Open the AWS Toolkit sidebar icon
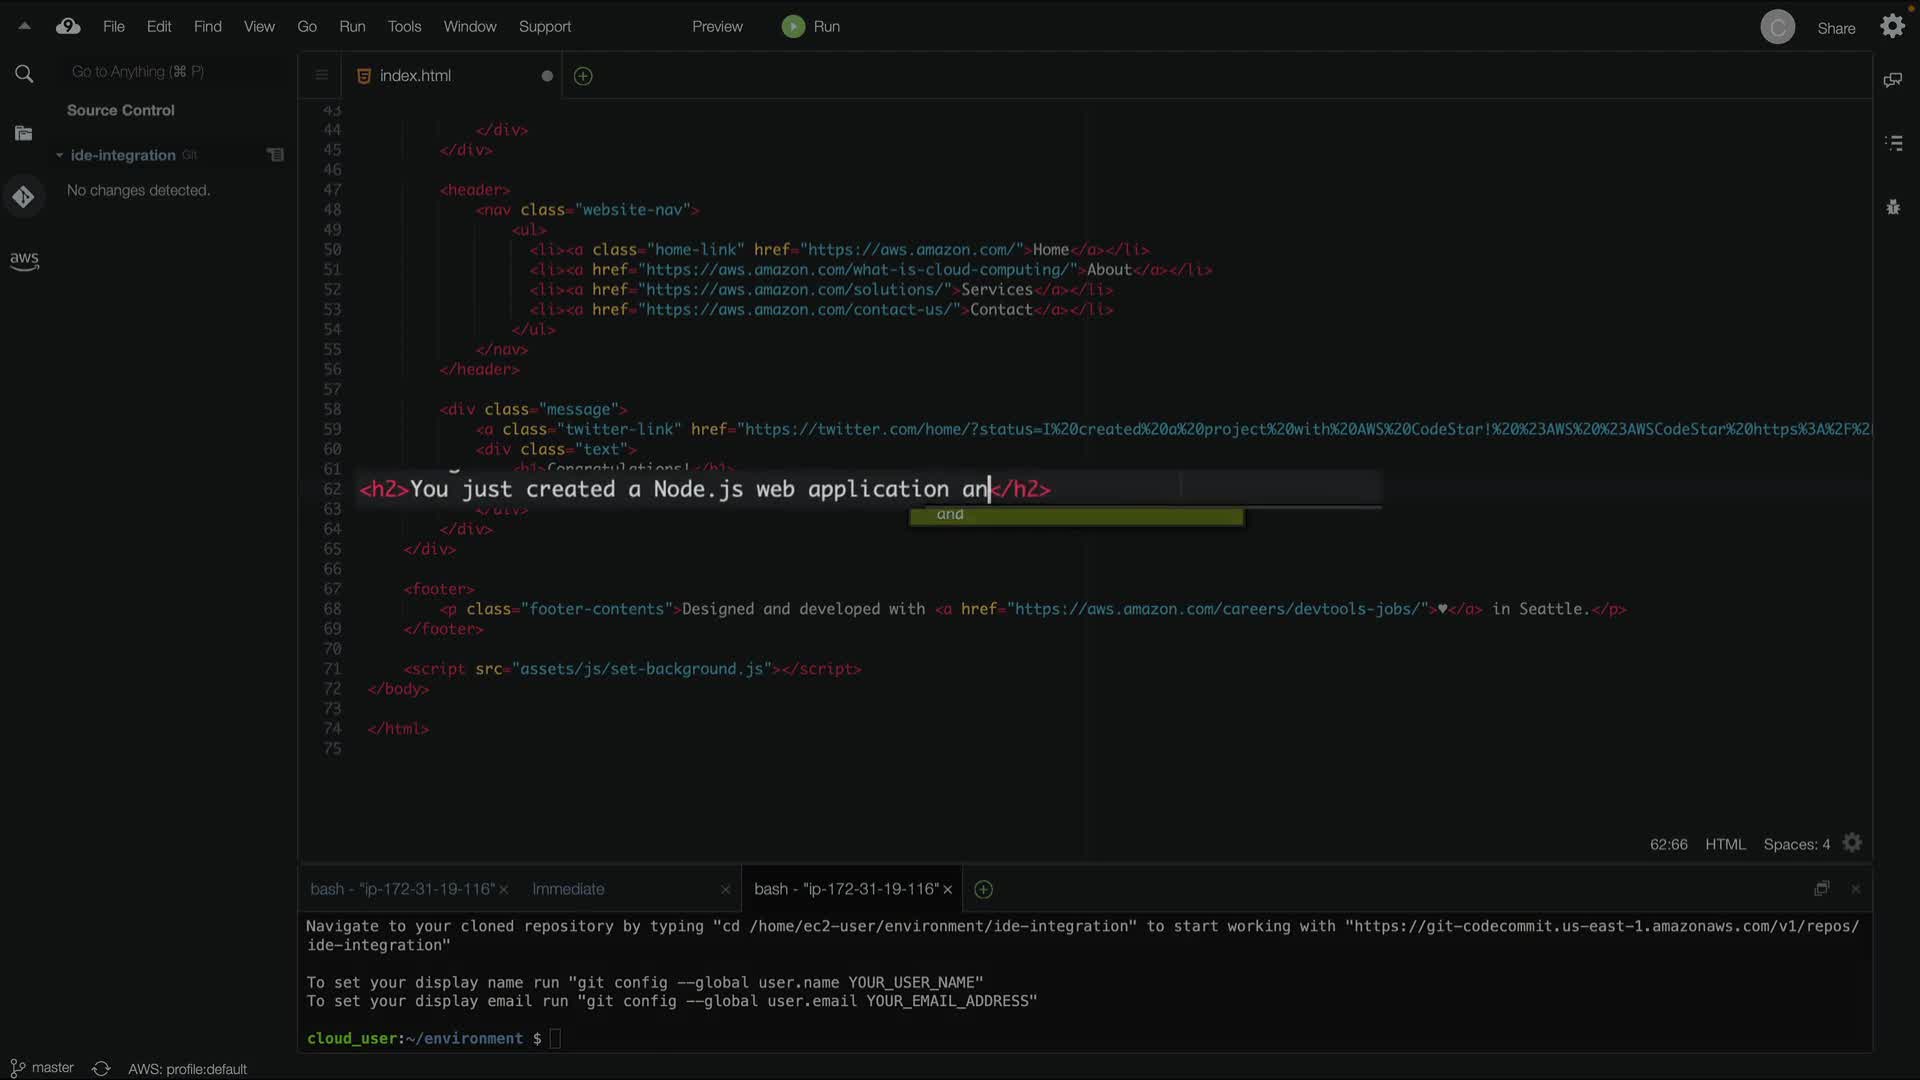This screenshot has height=1080, width=1920. coord(24,260)
